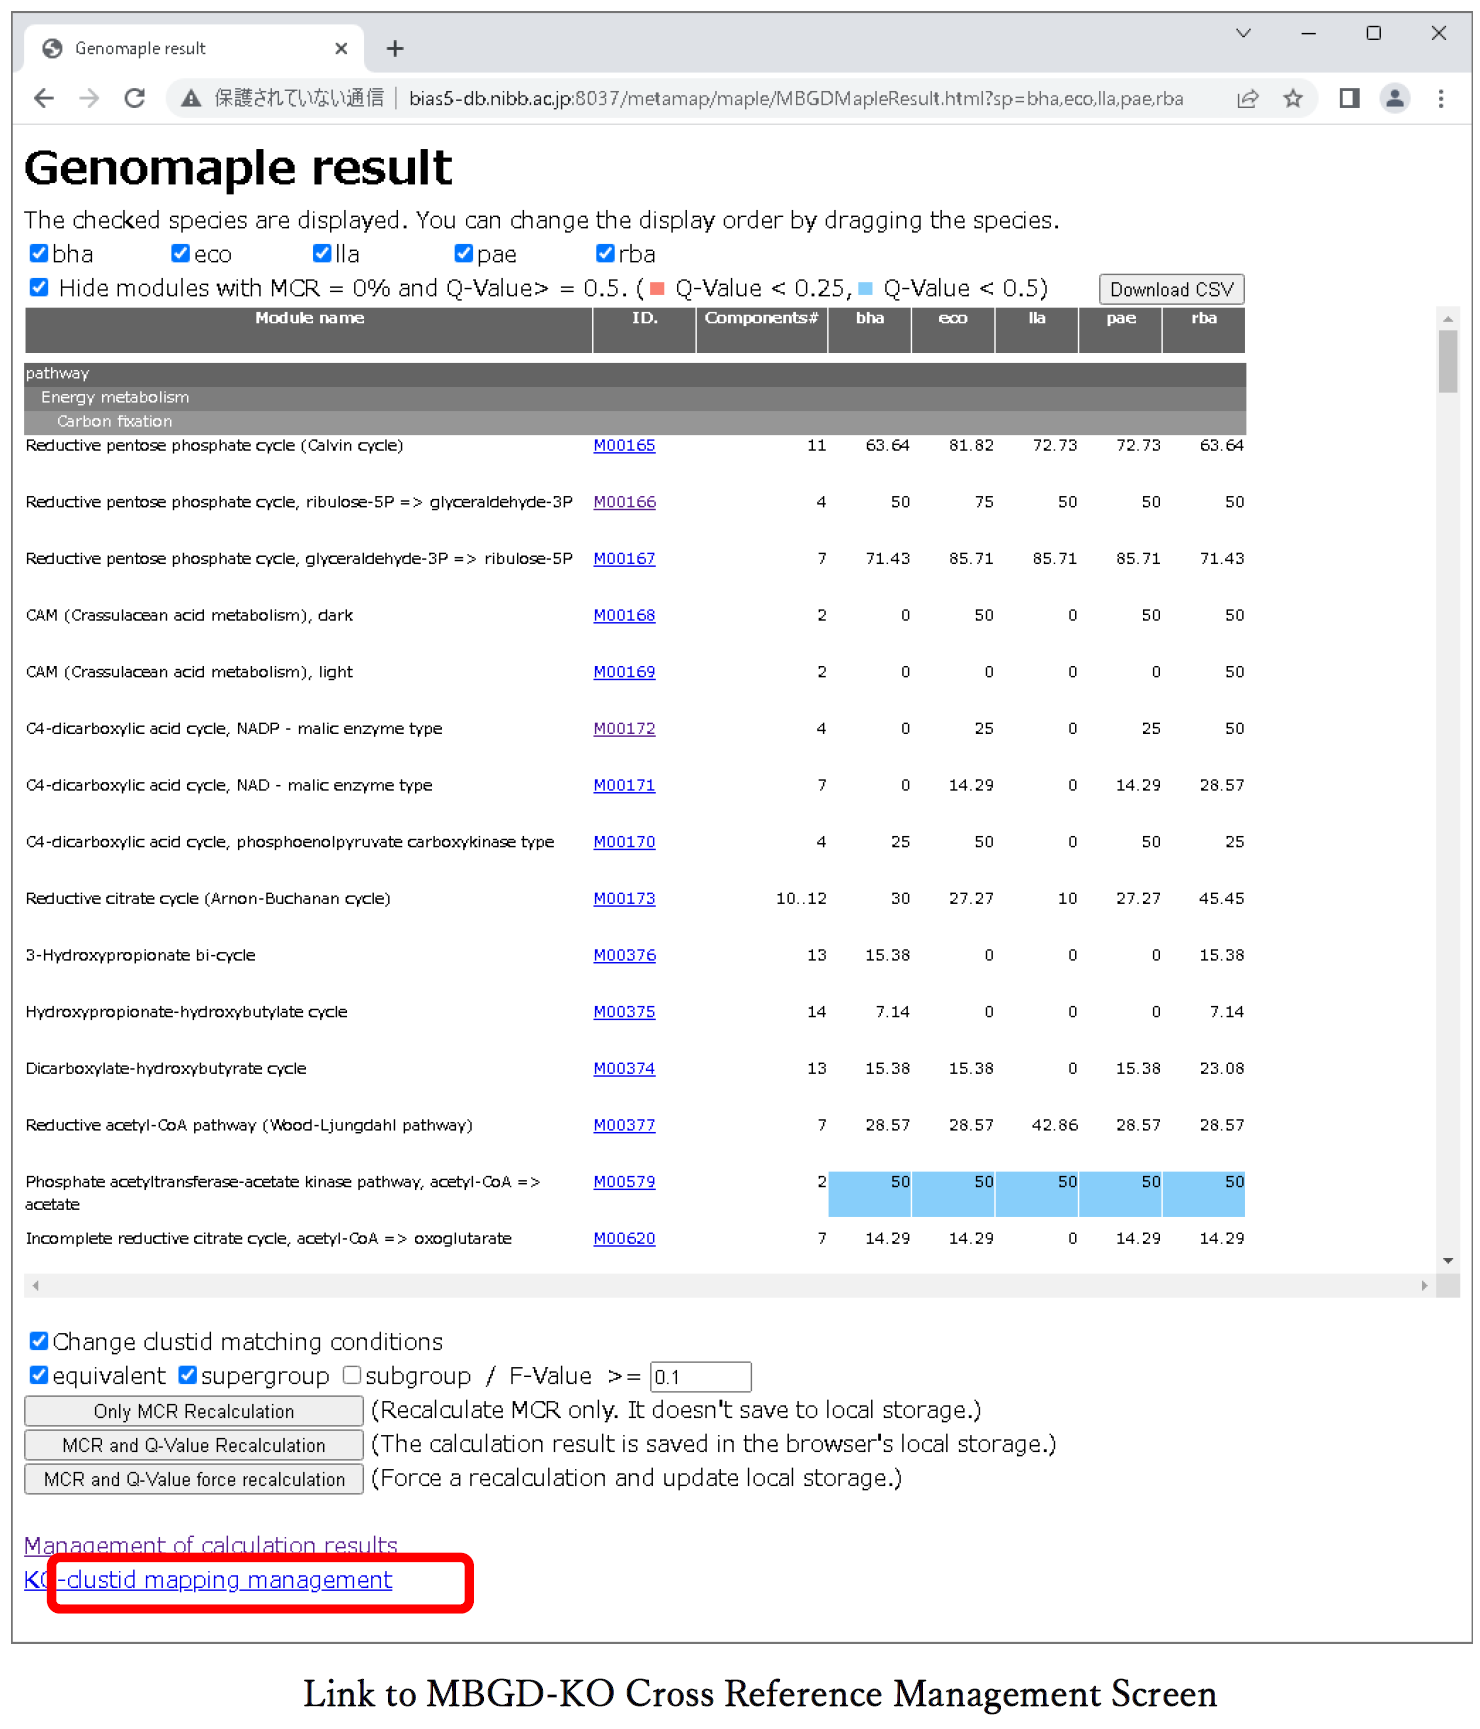This screenshot has width=1480, height=1729.
Task: Open the user profile icon
Action: 1394,98
